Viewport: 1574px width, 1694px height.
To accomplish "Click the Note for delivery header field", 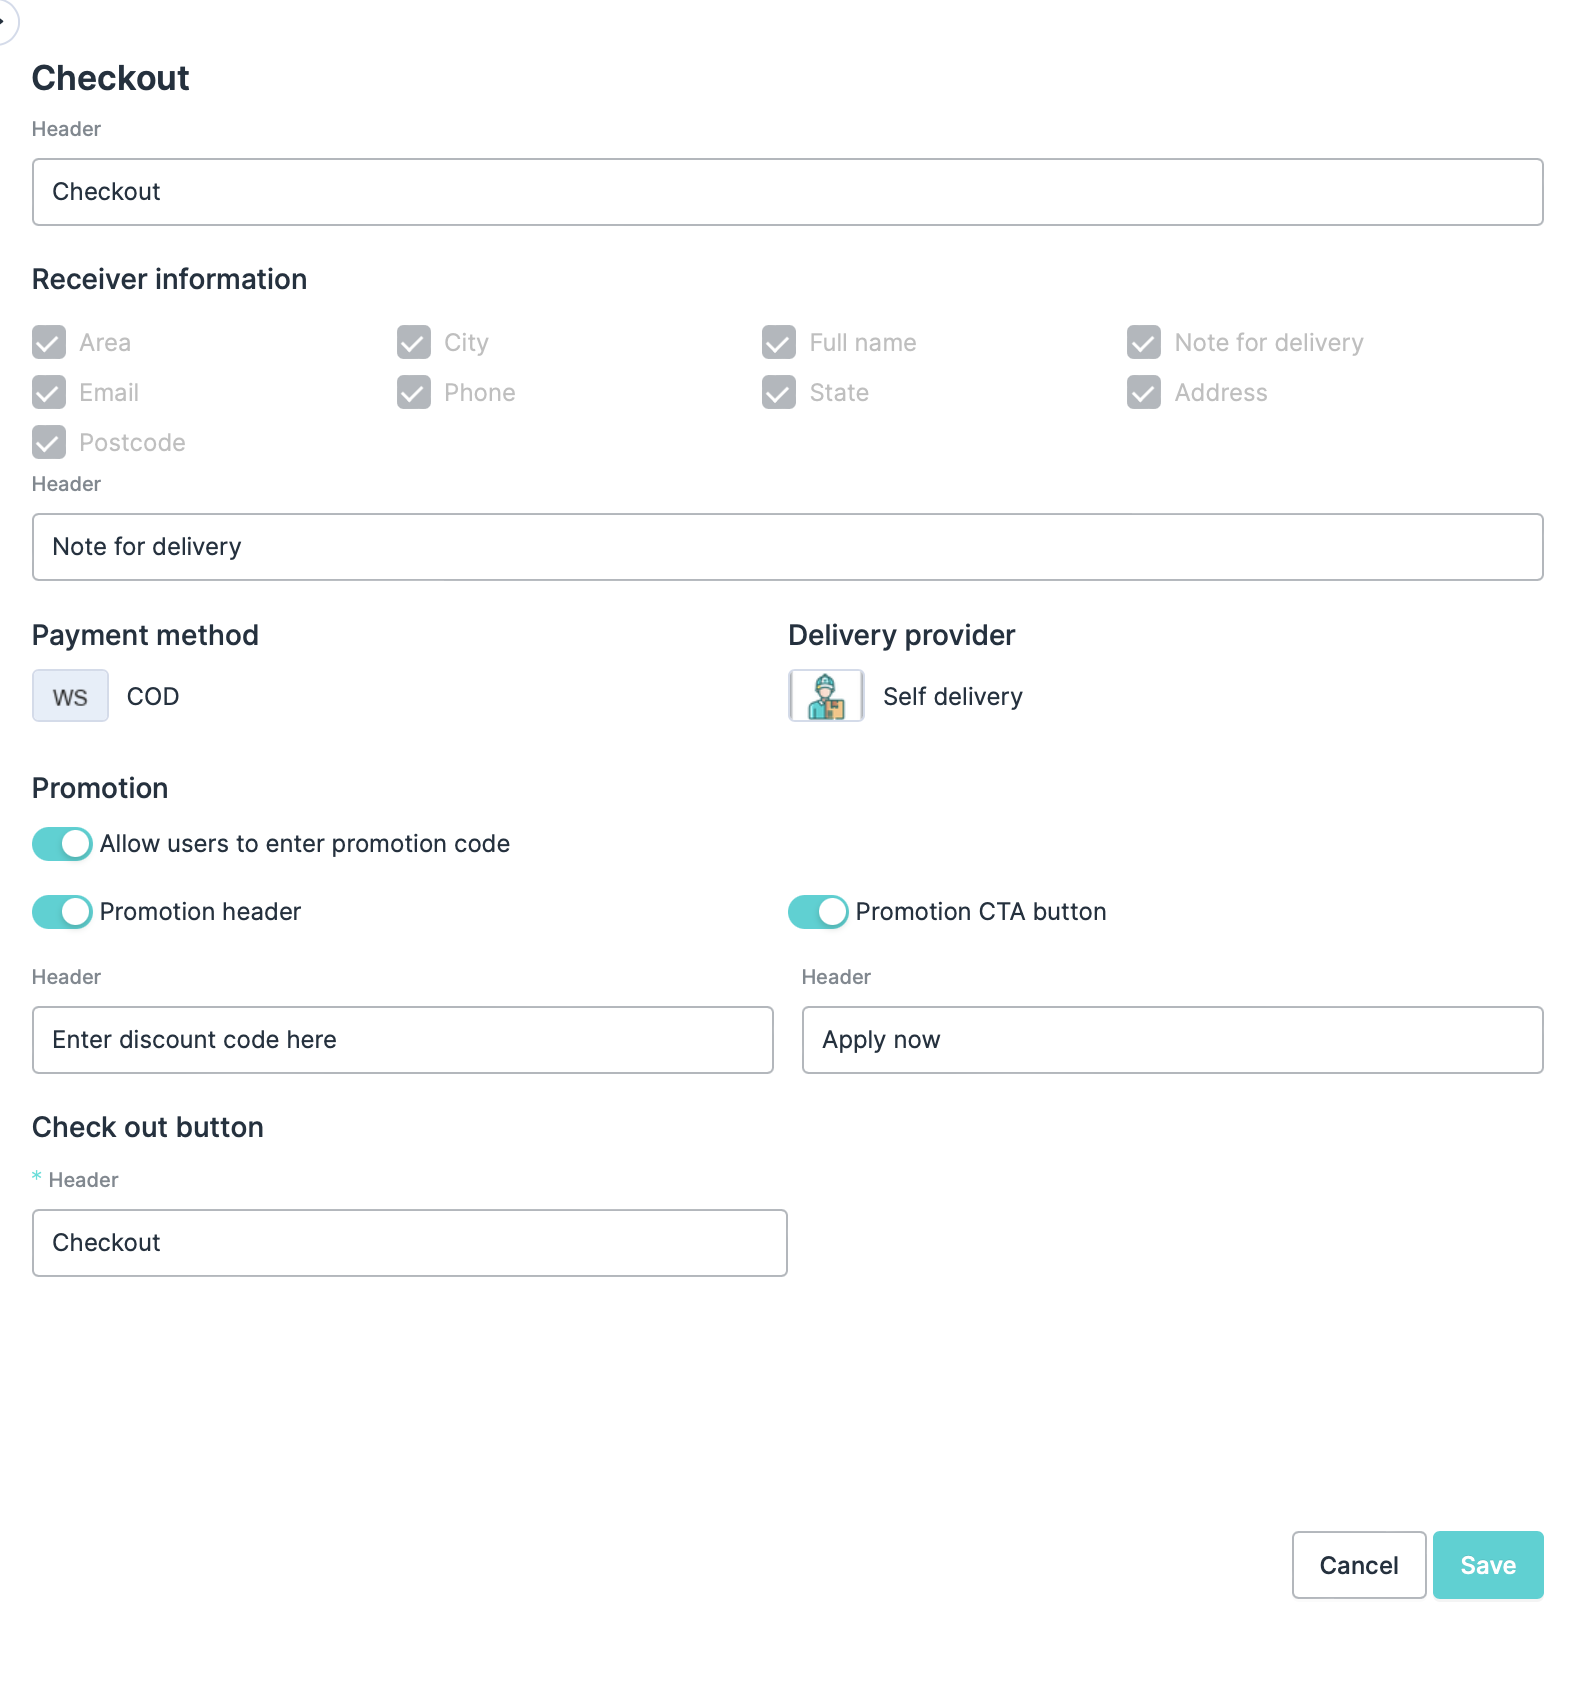I will (x=787, y=547).
